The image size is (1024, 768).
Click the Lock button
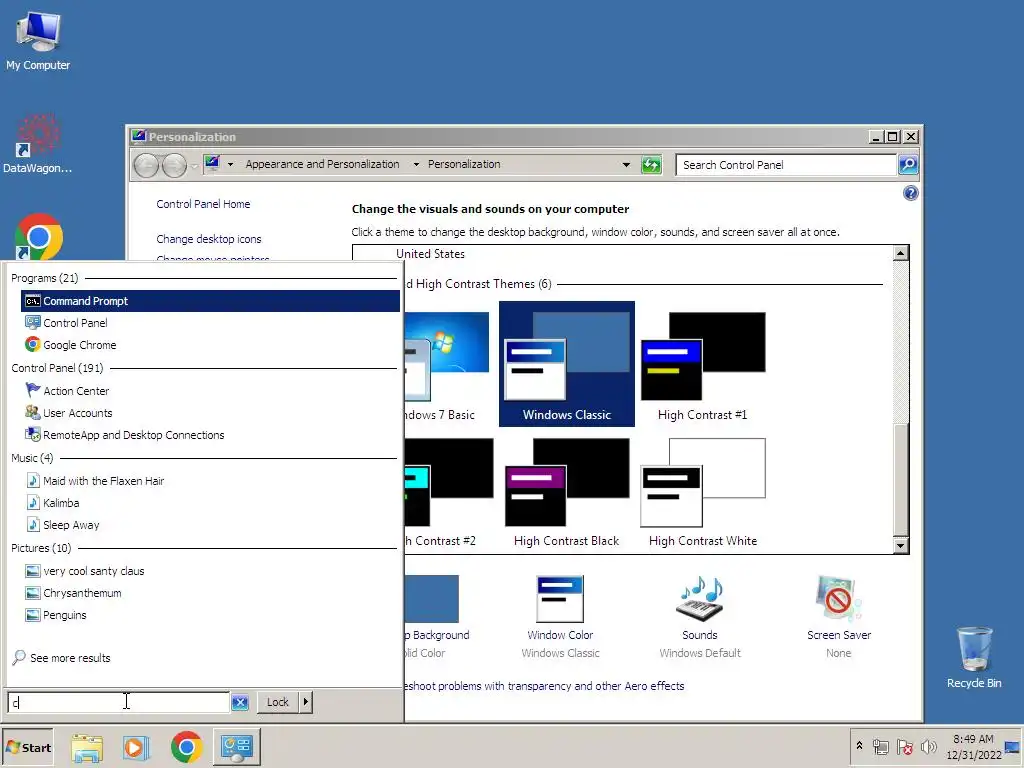pos(278,702)
